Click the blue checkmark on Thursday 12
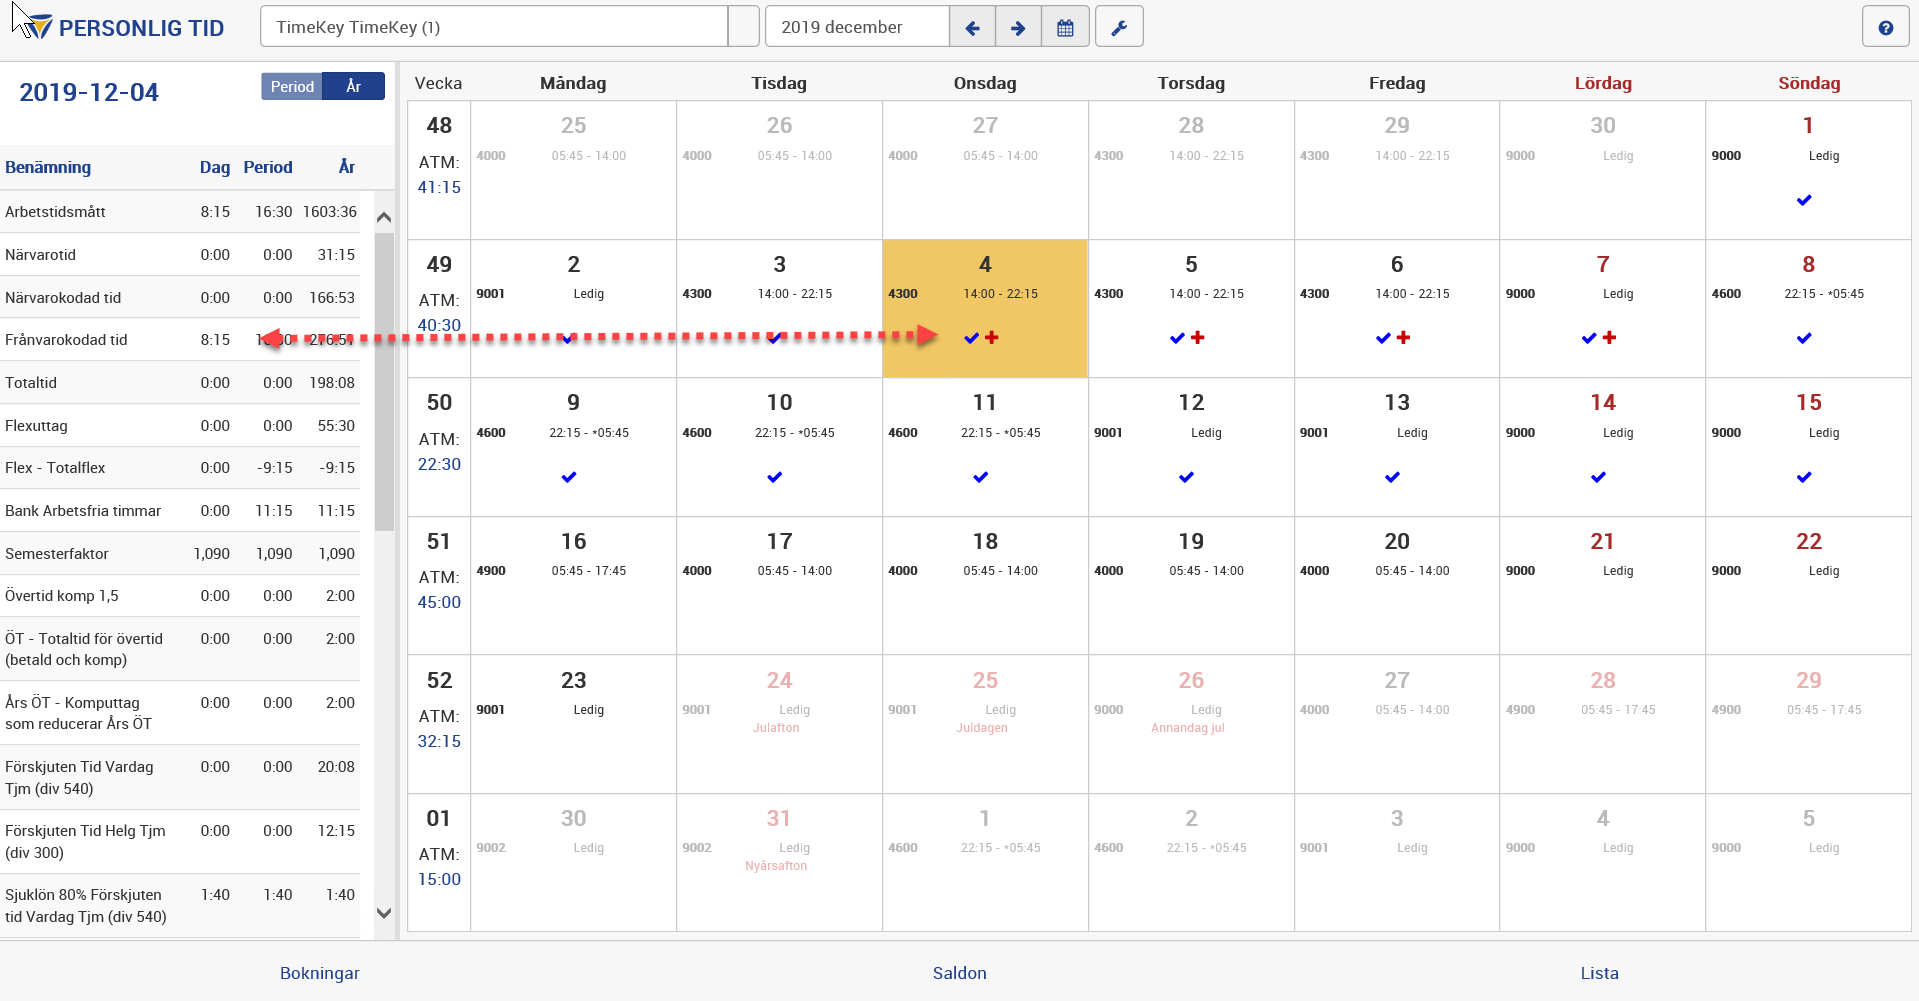The width and height of the screenshot is (1919, 1001). coord(1187,477)
